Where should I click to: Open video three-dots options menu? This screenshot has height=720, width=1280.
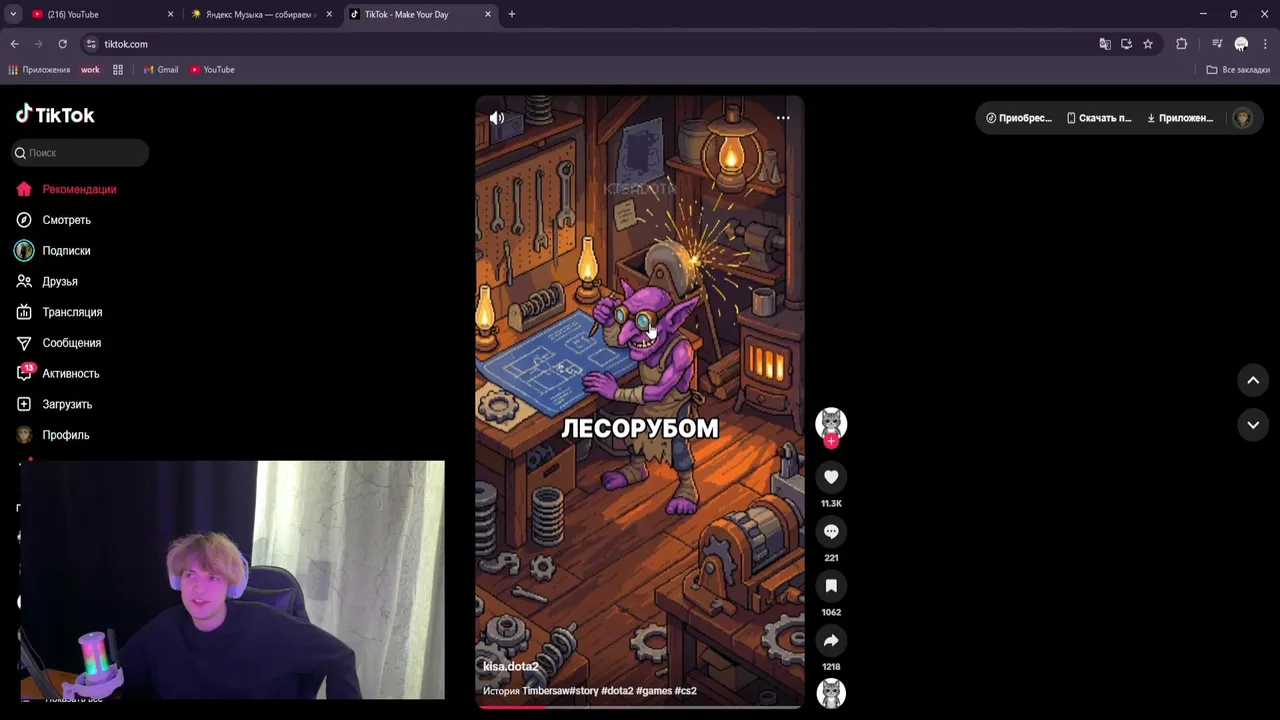coord(783,118)
